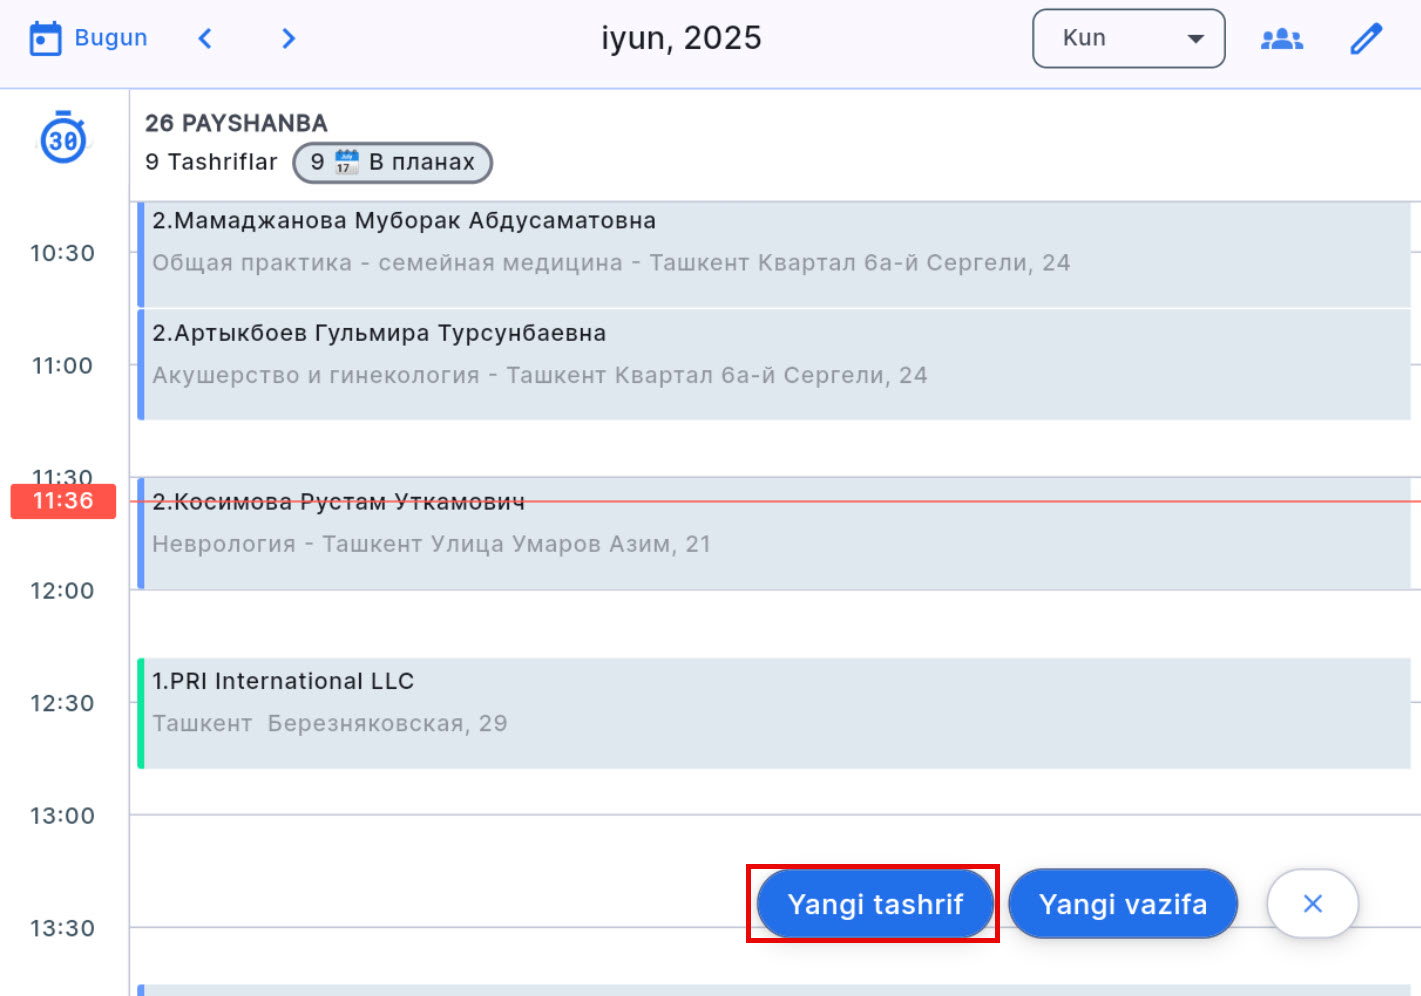Viewport: 1421px width, 996px height.
Task: Open Артыкбоев Гульмира Турсунбаевна appointment
Action: [774, 364]
